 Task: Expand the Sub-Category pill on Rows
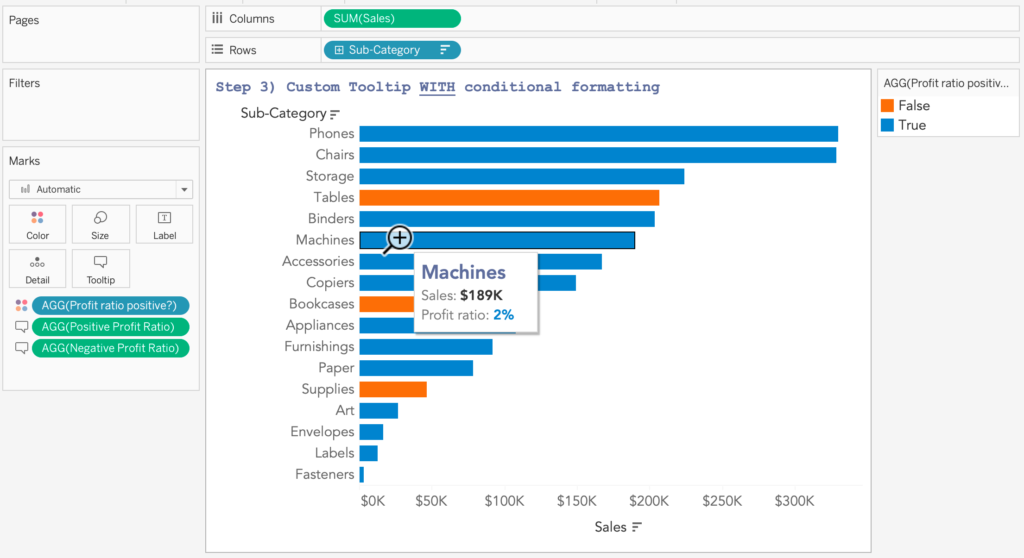click(x=340, y=50)
